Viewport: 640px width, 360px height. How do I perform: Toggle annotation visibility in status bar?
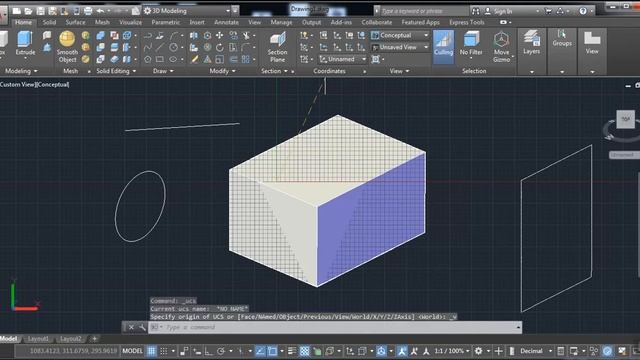pyautogui.click(x=402, y=351)
